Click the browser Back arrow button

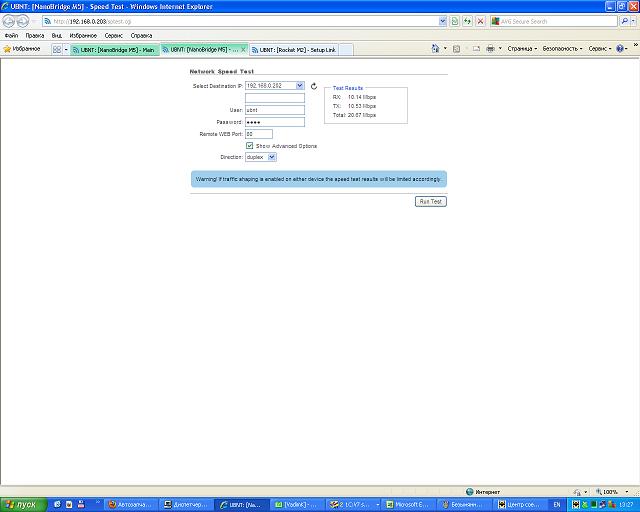[x=9, y=21]
